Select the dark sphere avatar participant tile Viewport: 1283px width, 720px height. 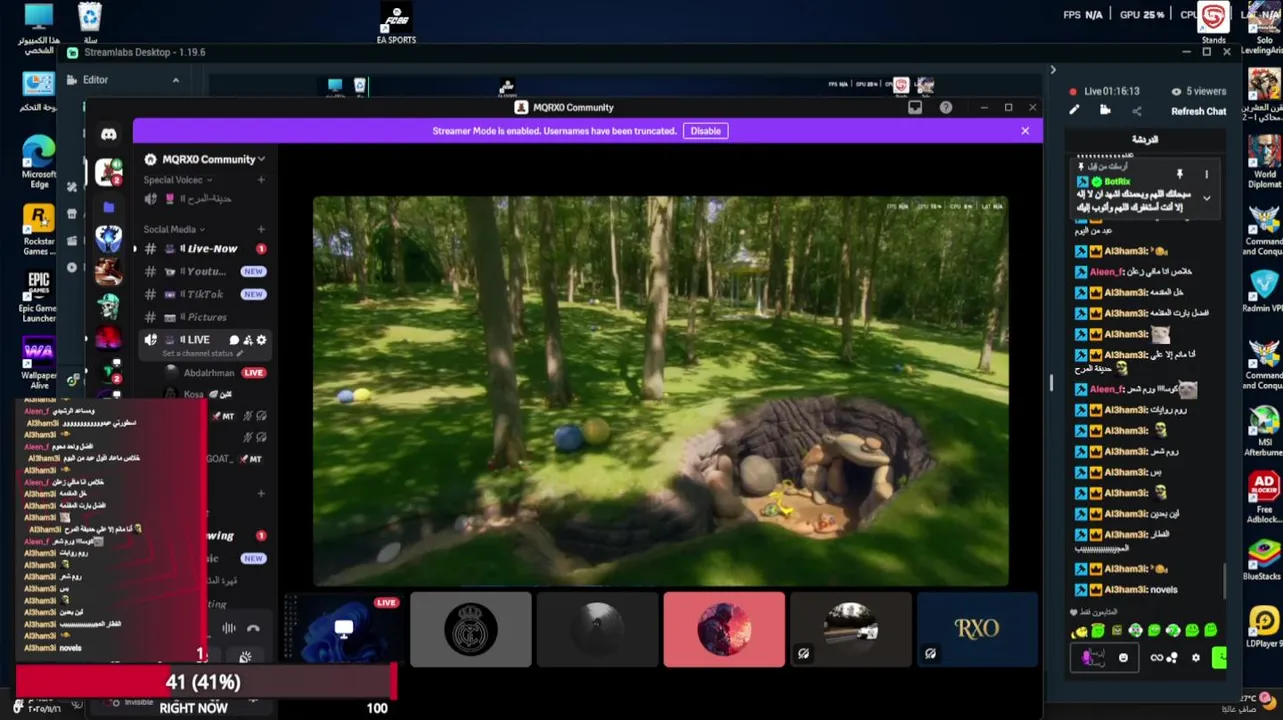[x=597, y=629]
